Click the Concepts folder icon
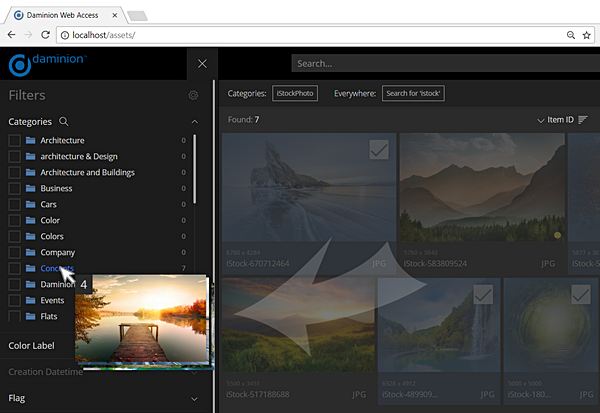 coord(31,268)
